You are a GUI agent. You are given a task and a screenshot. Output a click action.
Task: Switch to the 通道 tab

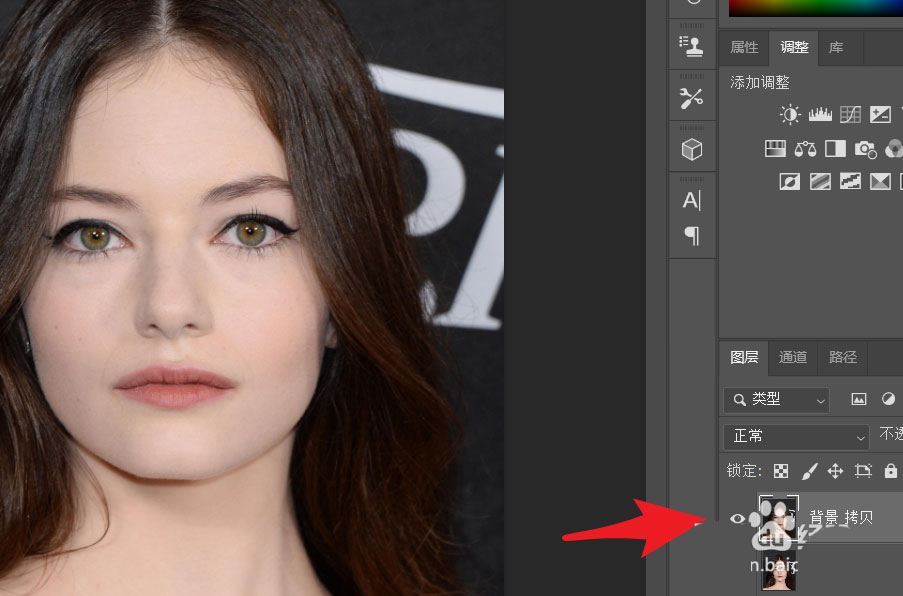pos(793,357)
